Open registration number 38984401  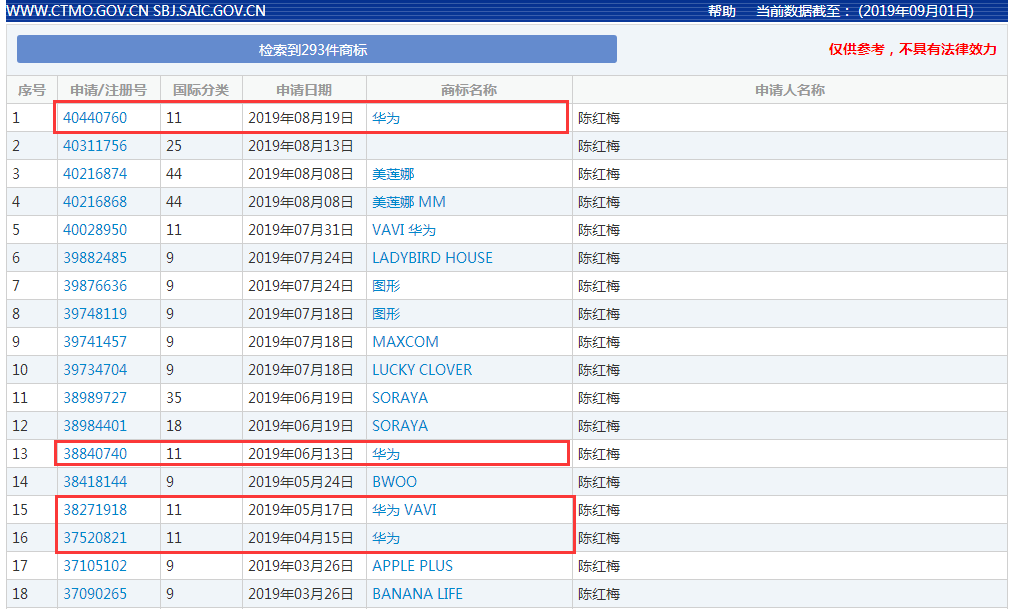[95, 426]
